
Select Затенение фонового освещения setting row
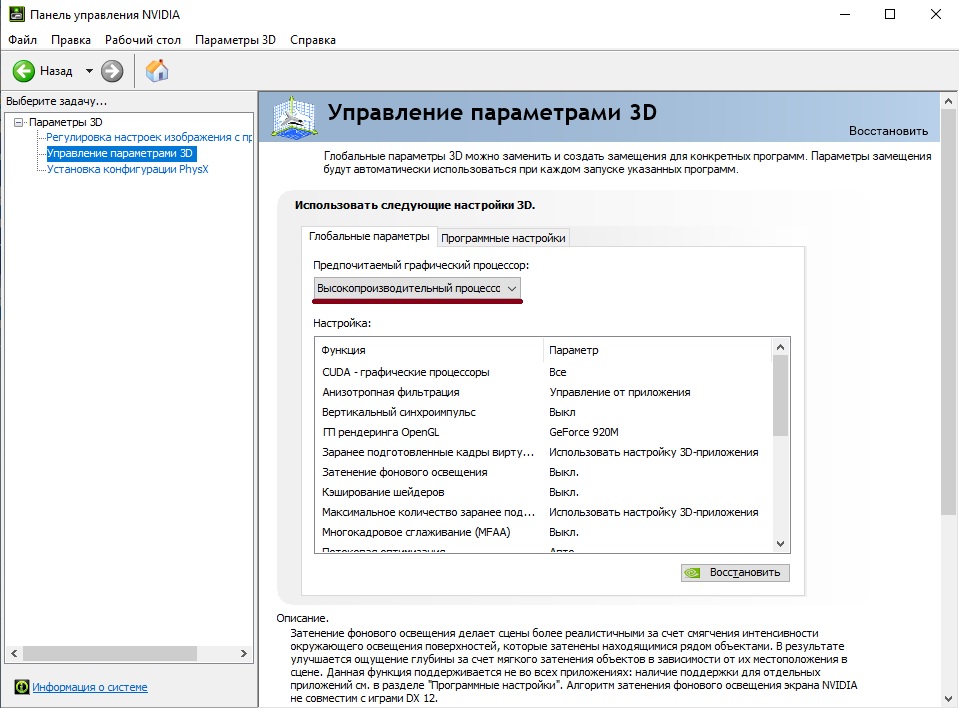543,473
